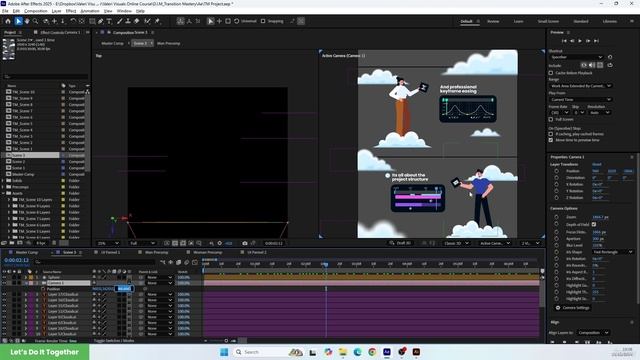640x360 pixels.
Task: Hide the Sphere layer eye toggle
Action: point(4,278)
